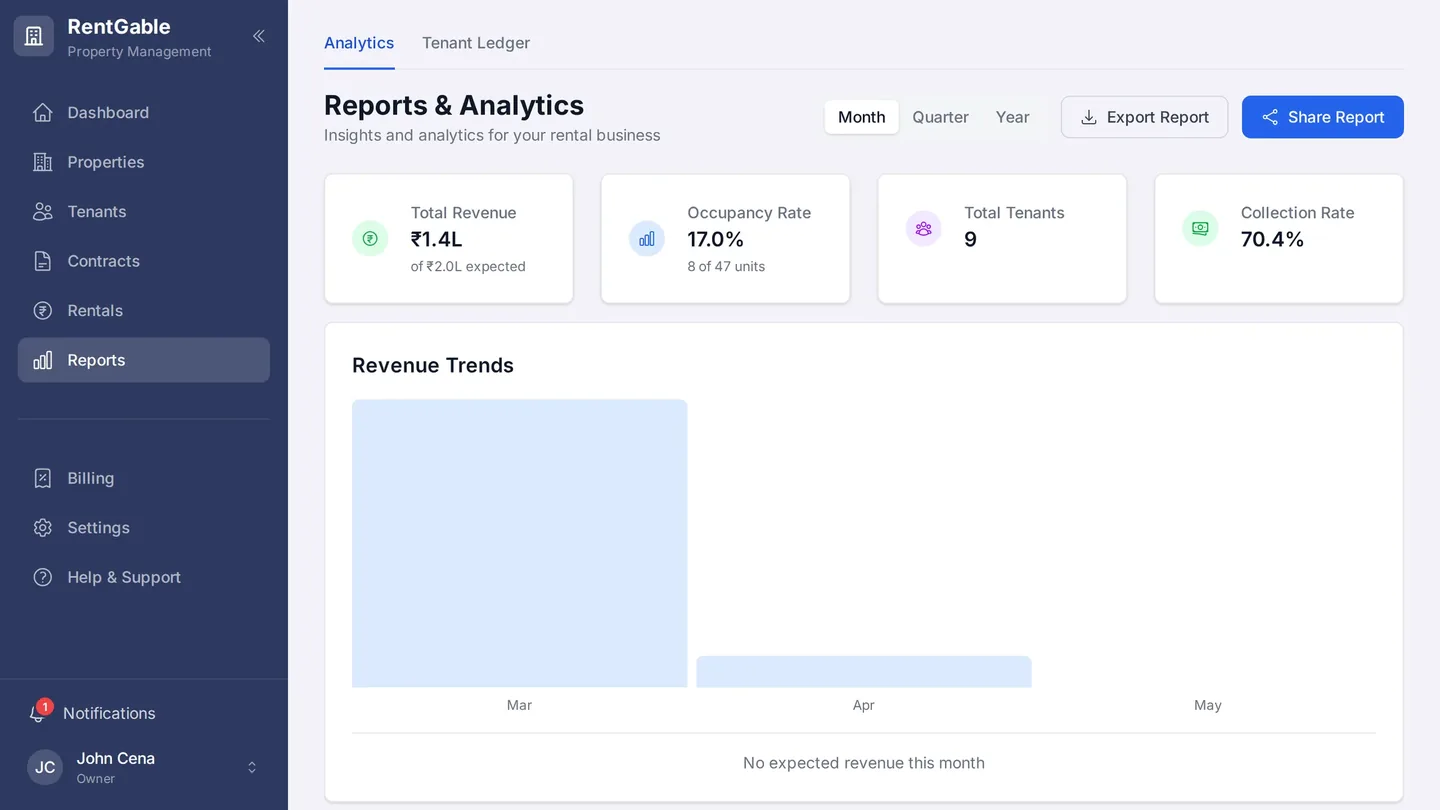1440x810 pixels.
Task: Switch to the Tenant Ledger tab
Action: [476, 43]
